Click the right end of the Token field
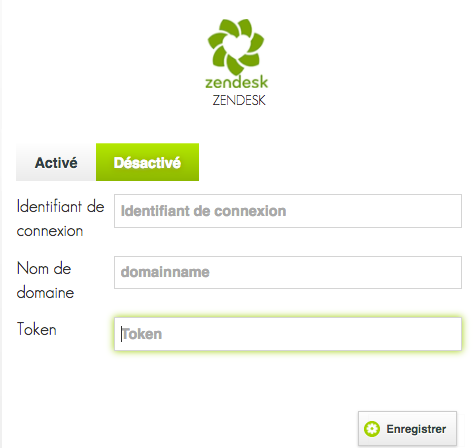The image size is (476, 448). click(x=452, y=334)
